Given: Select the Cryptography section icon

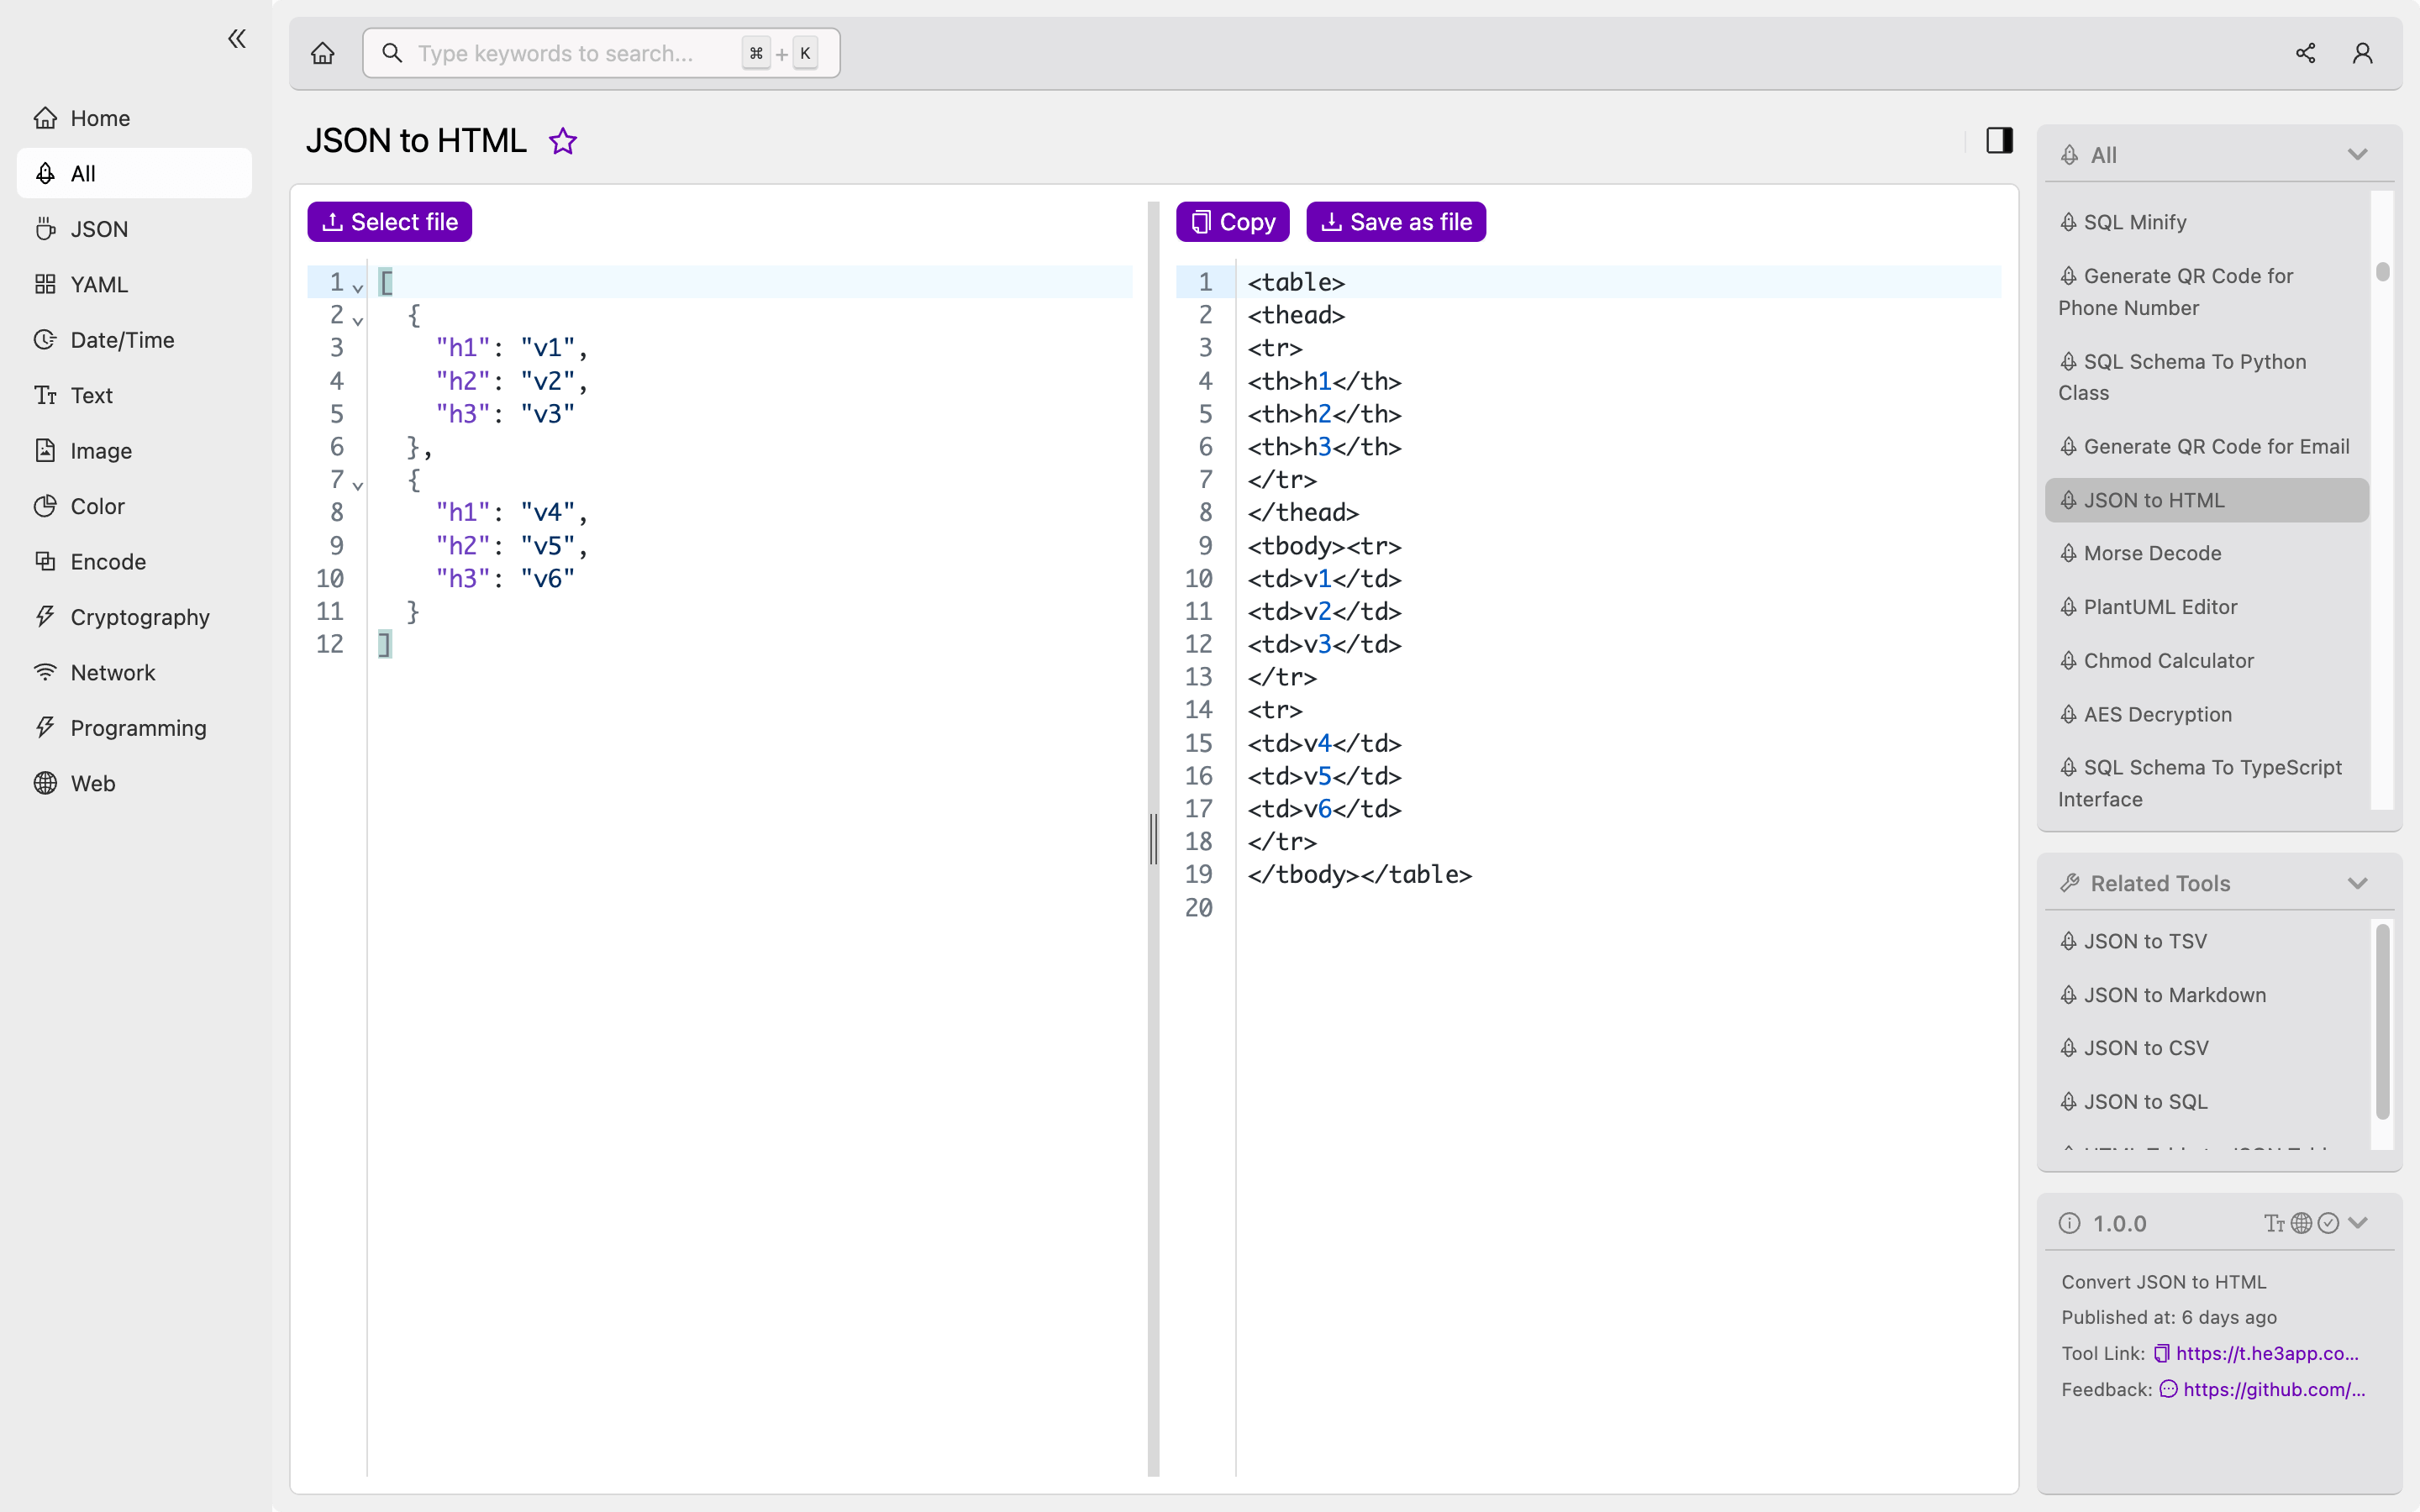Looking at the screenshot, I should point(45,617).
